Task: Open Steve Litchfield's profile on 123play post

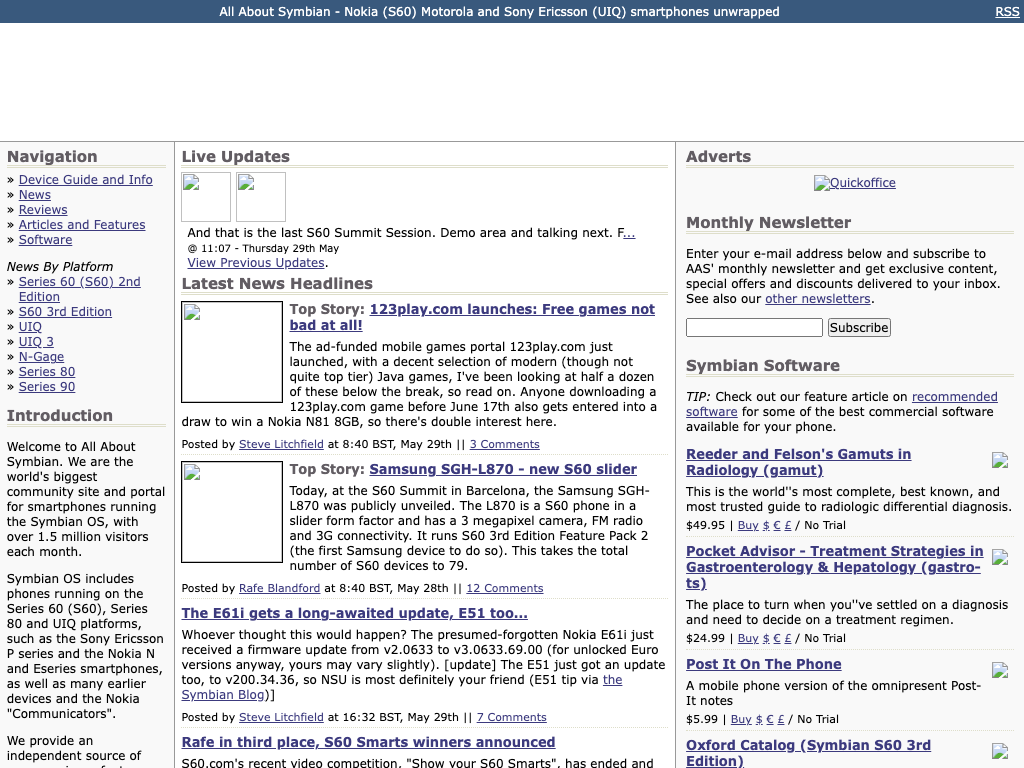Action: point(281,444)
